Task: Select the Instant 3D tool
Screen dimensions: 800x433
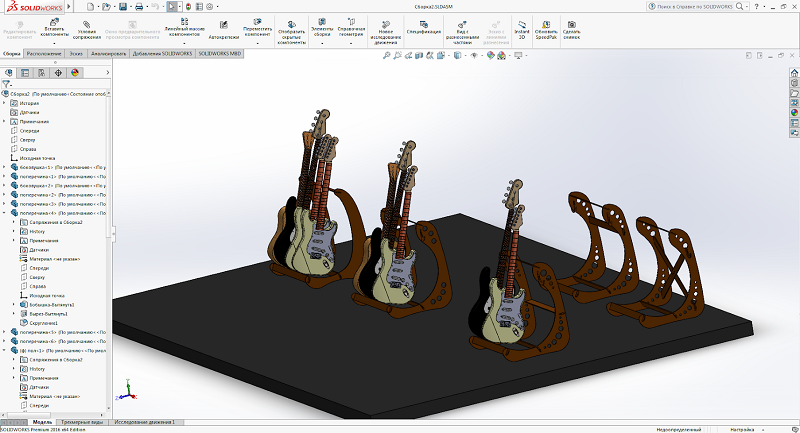Action: click(x=520, y=27)
